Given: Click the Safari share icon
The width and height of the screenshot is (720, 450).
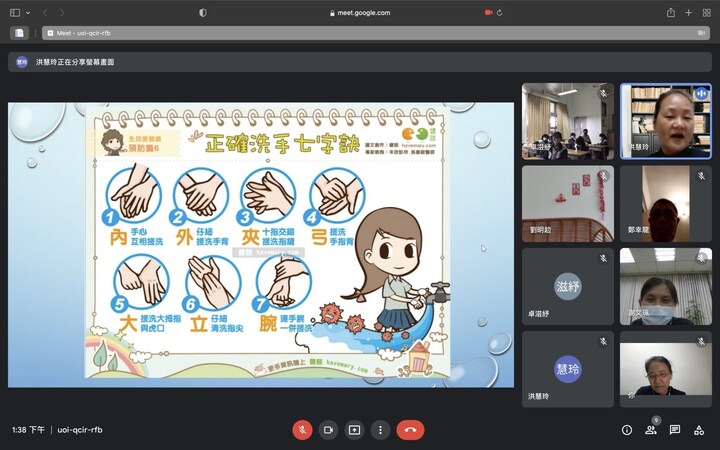Looking at the screenshot, I should (670, 13).
